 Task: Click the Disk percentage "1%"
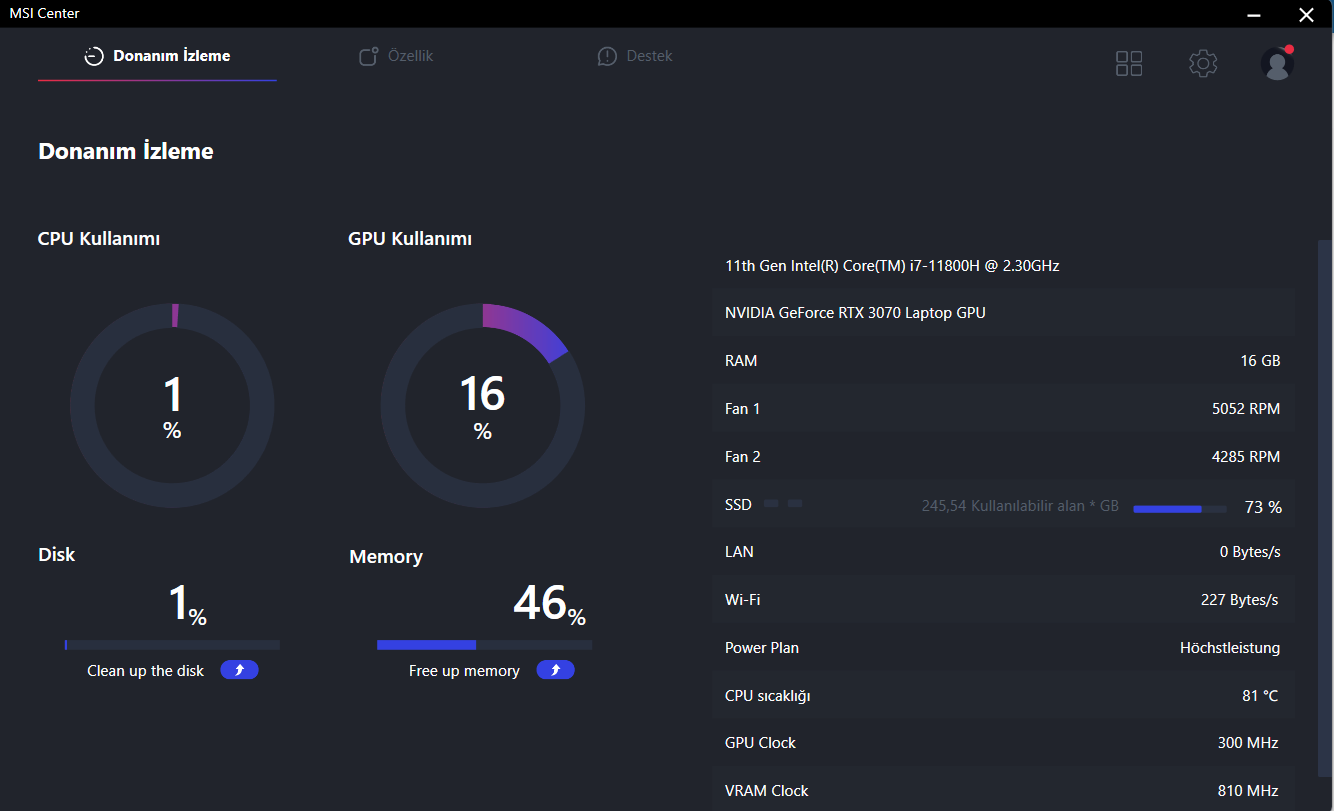187,605
